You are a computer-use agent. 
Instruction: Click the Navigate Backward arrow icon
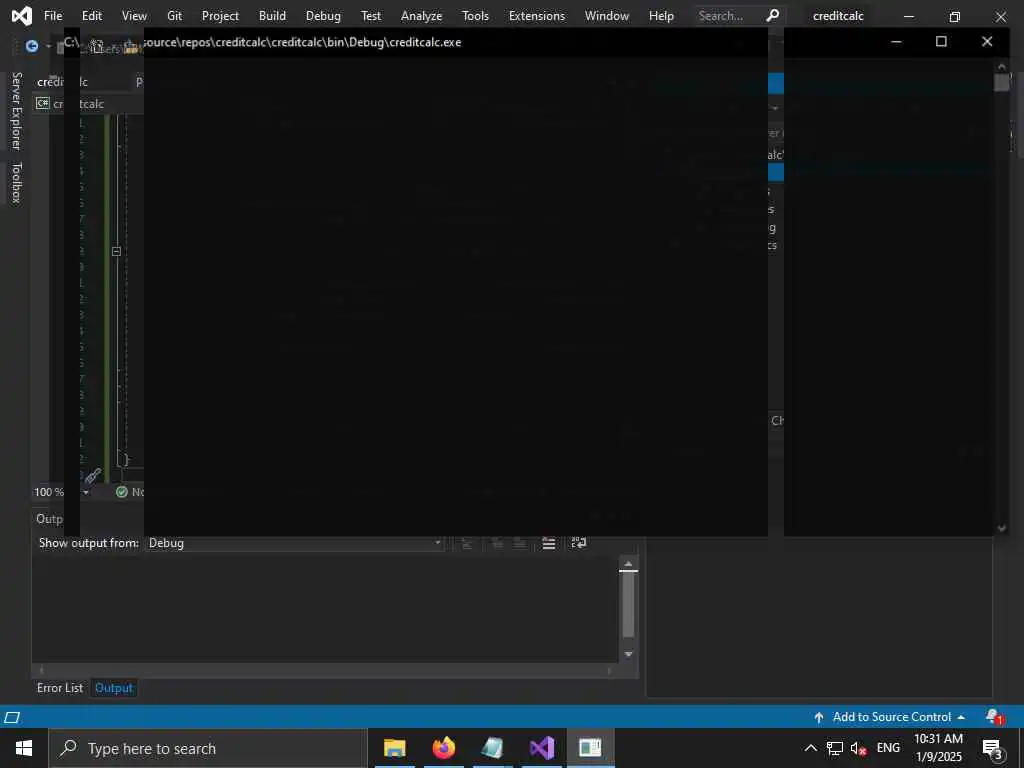click(31, 46)
